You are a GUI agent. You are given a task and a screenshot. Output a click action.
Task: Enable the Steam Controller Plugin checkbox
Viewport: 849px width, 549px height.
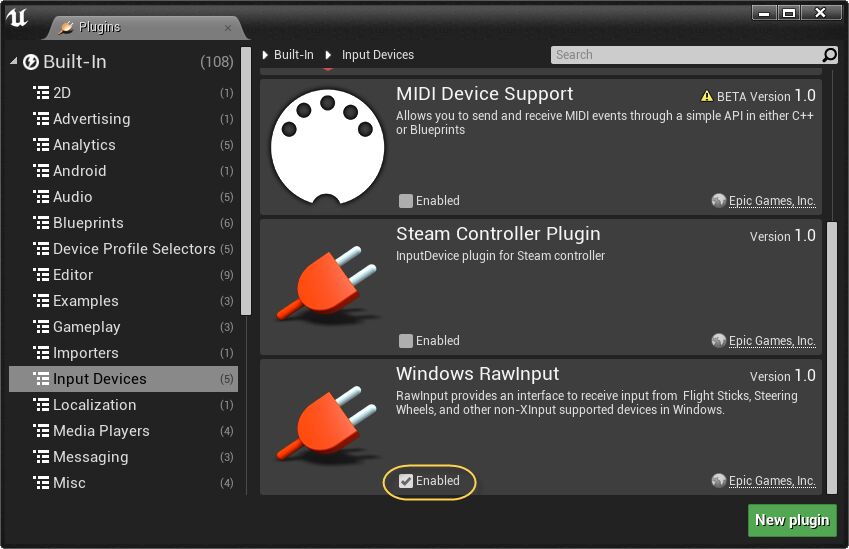click(x=405, y=341)
